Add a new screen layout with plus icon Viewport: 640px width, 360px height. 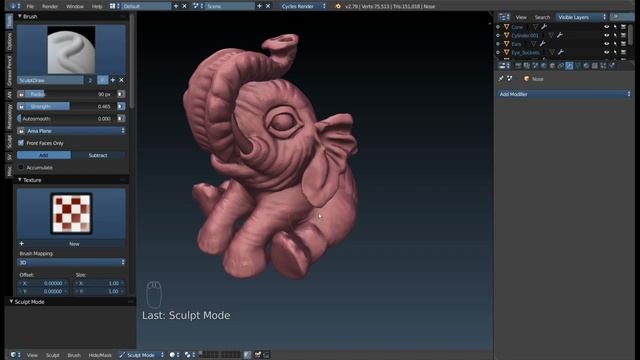coord(176,6)
